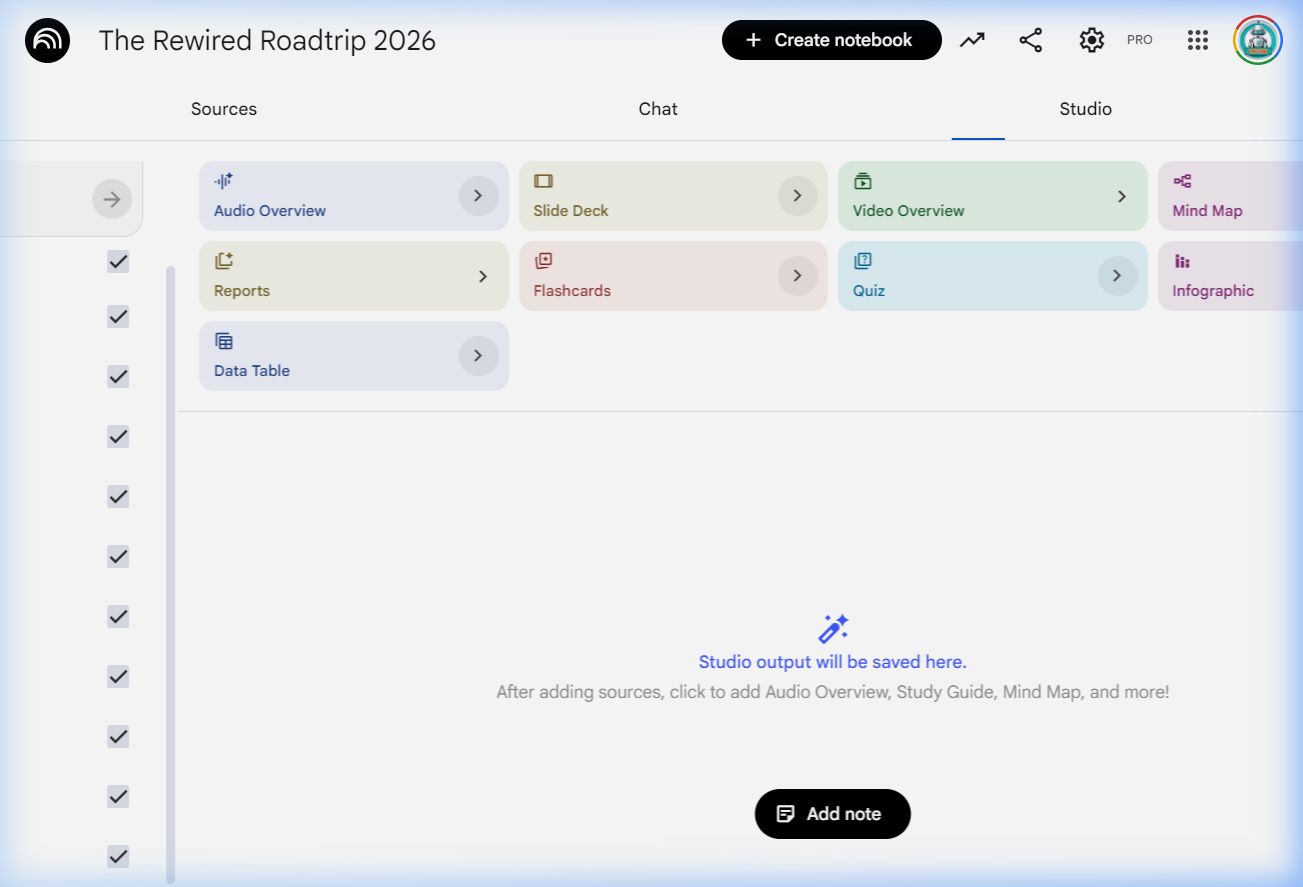Switch to the Chat tab
Screen dimensions: 1303x887
pos(658,109)
